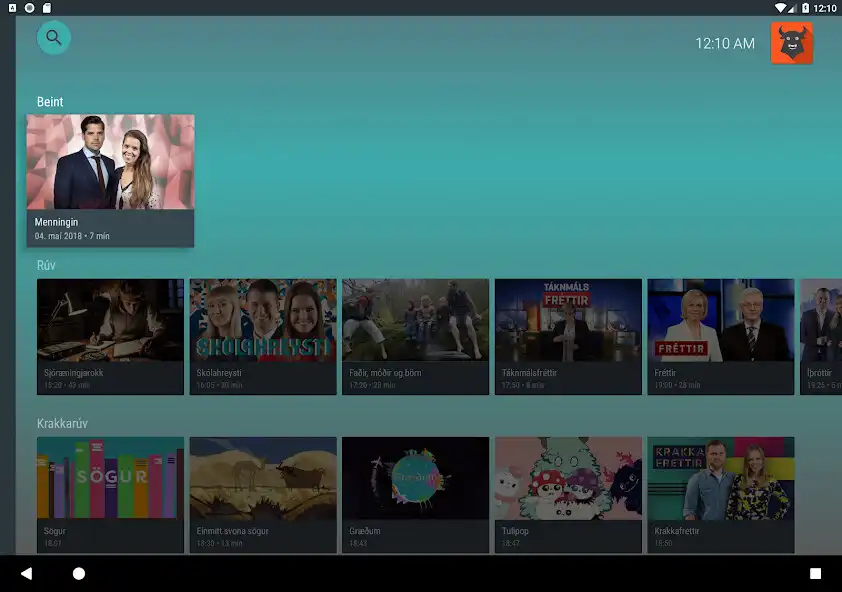Screen dimensions: 842x592
Task: Tap the circle notification icon in status bar
Action: (30, 8)
